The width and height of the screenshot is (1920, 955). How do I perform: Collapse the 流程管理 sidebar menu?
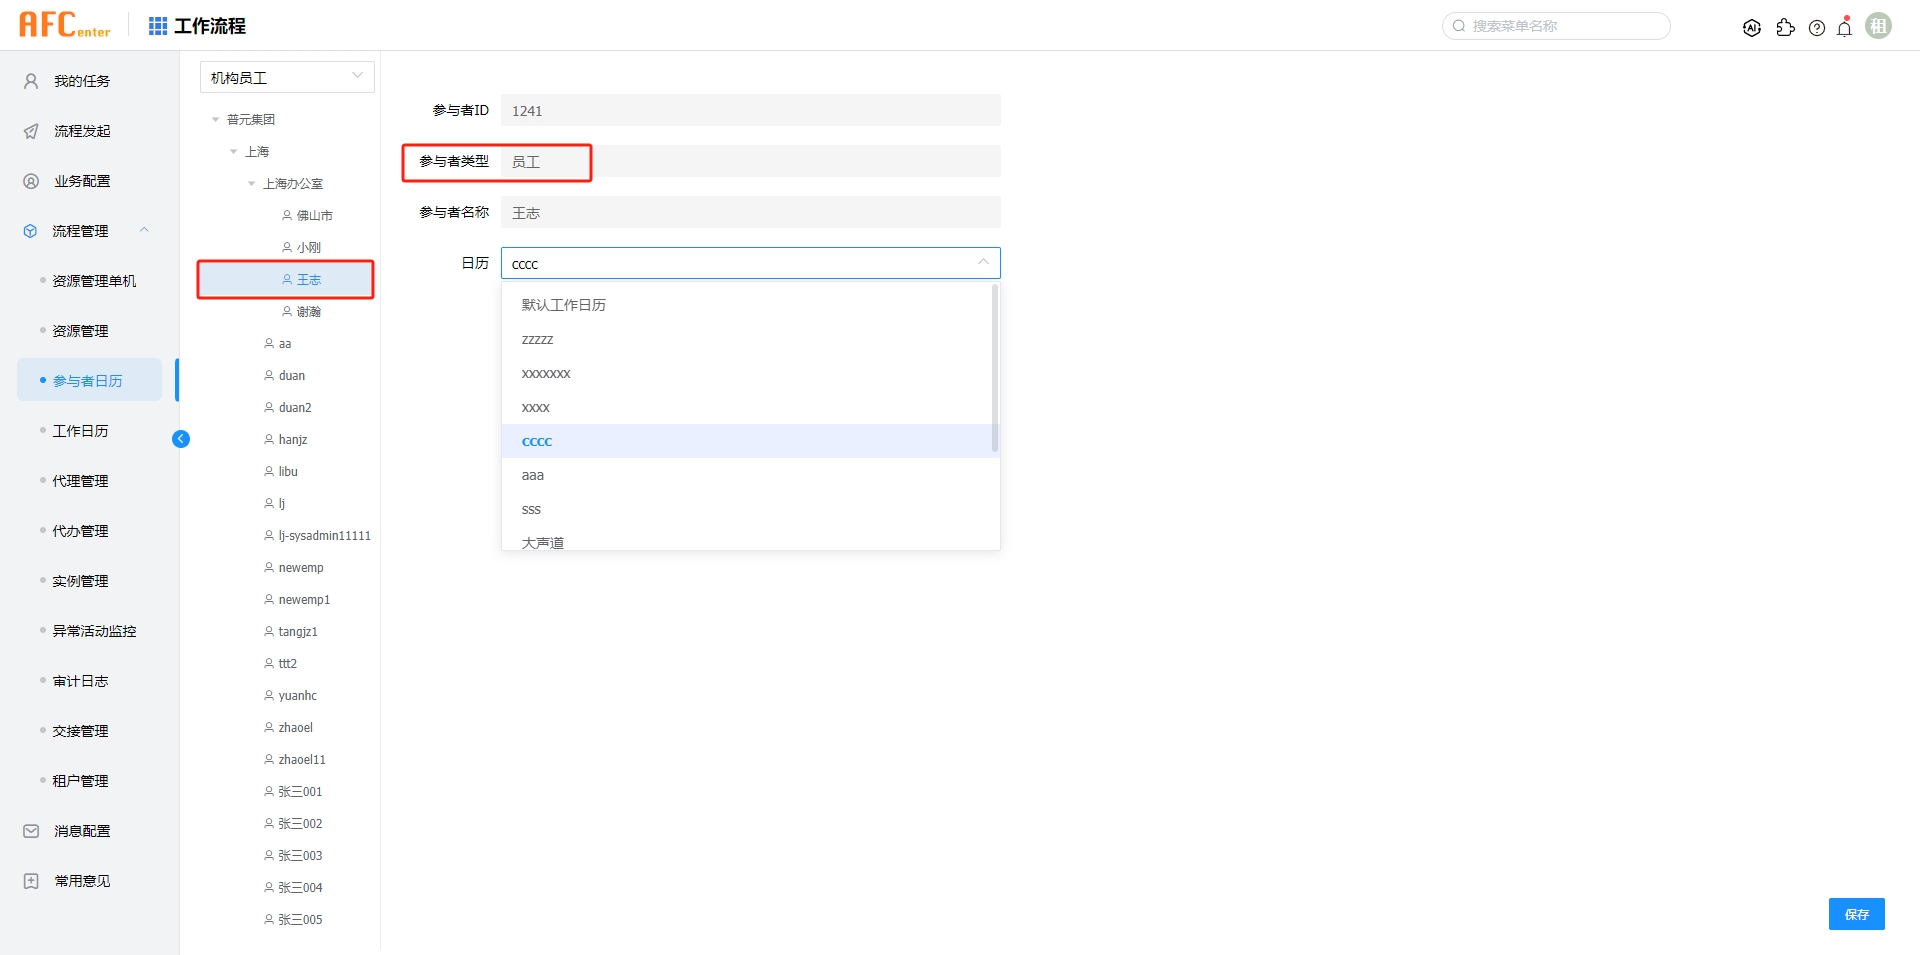point(144,231)
